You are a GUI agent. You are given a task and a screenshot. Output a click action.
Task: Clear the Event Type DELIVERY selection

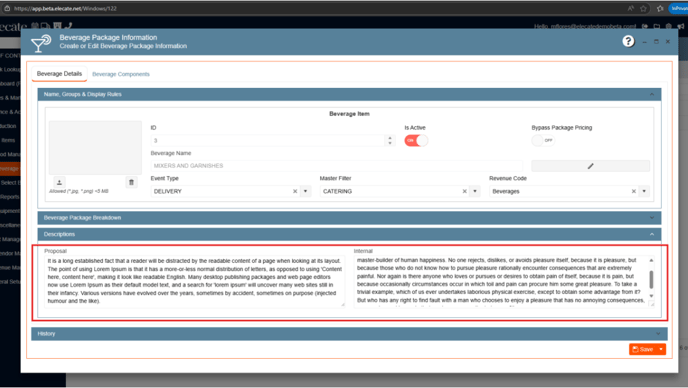(295, 191)
